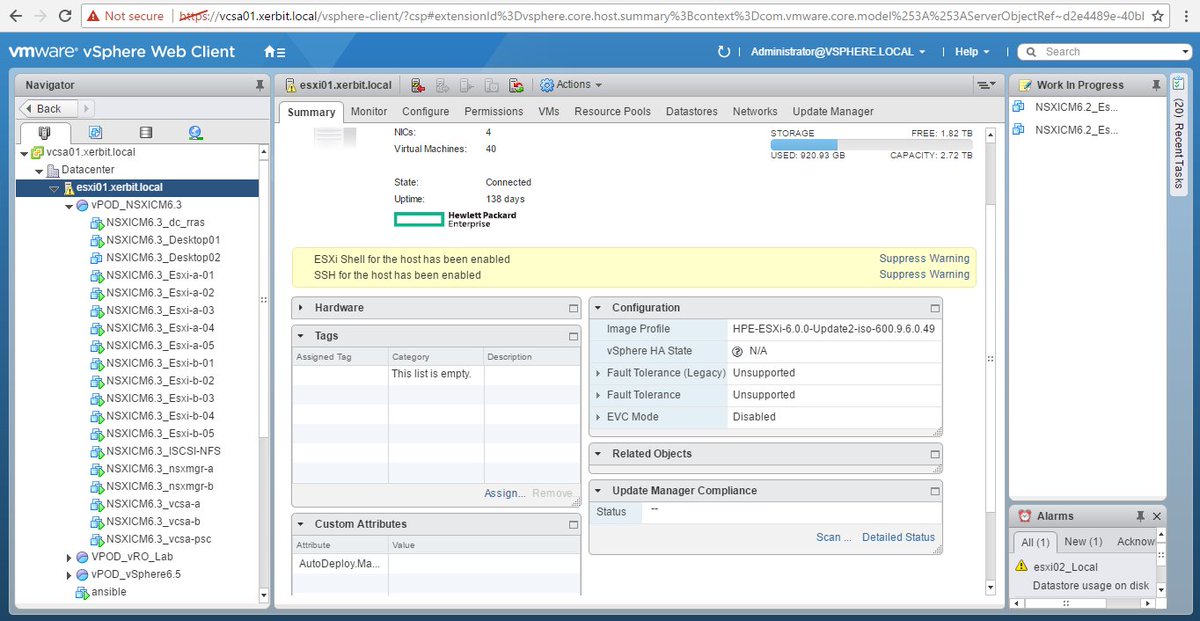Open the Detailed Status link
Screen dimensions: 1200x621
point(899,538)
